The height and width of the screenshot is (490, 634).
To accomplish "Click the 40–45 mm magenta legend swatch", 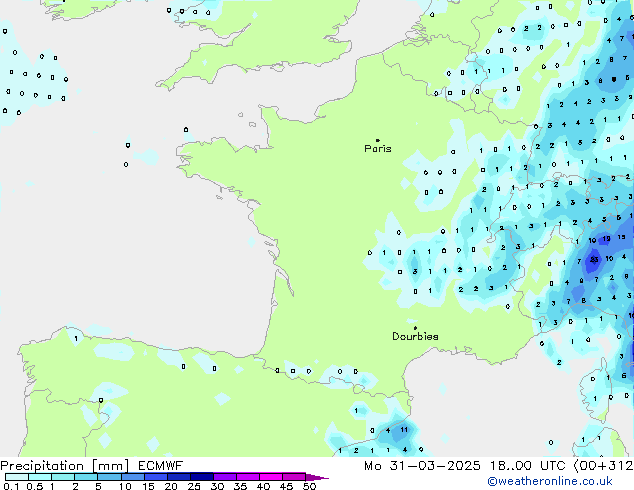I will (271, 477).
